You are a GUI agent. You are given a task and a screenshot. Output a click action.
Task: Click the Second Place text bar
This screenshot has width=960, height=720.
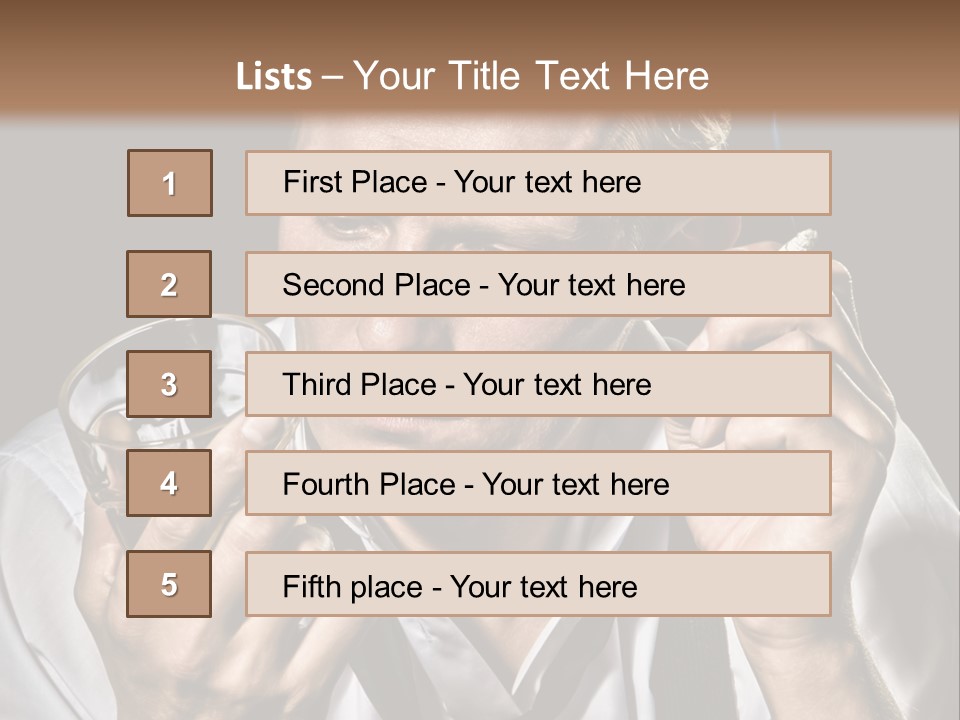tap(538, 284)
